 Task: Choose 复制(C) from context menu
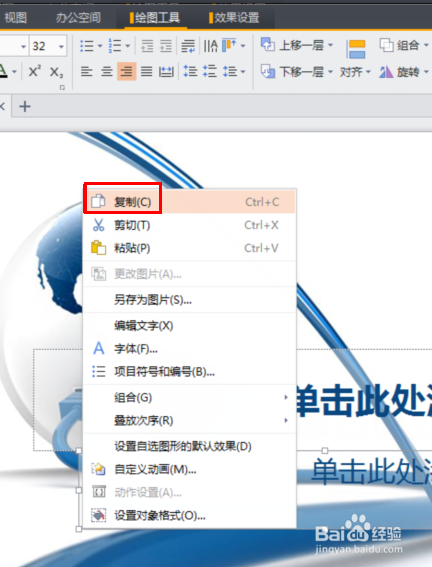[x=189, y=202]
